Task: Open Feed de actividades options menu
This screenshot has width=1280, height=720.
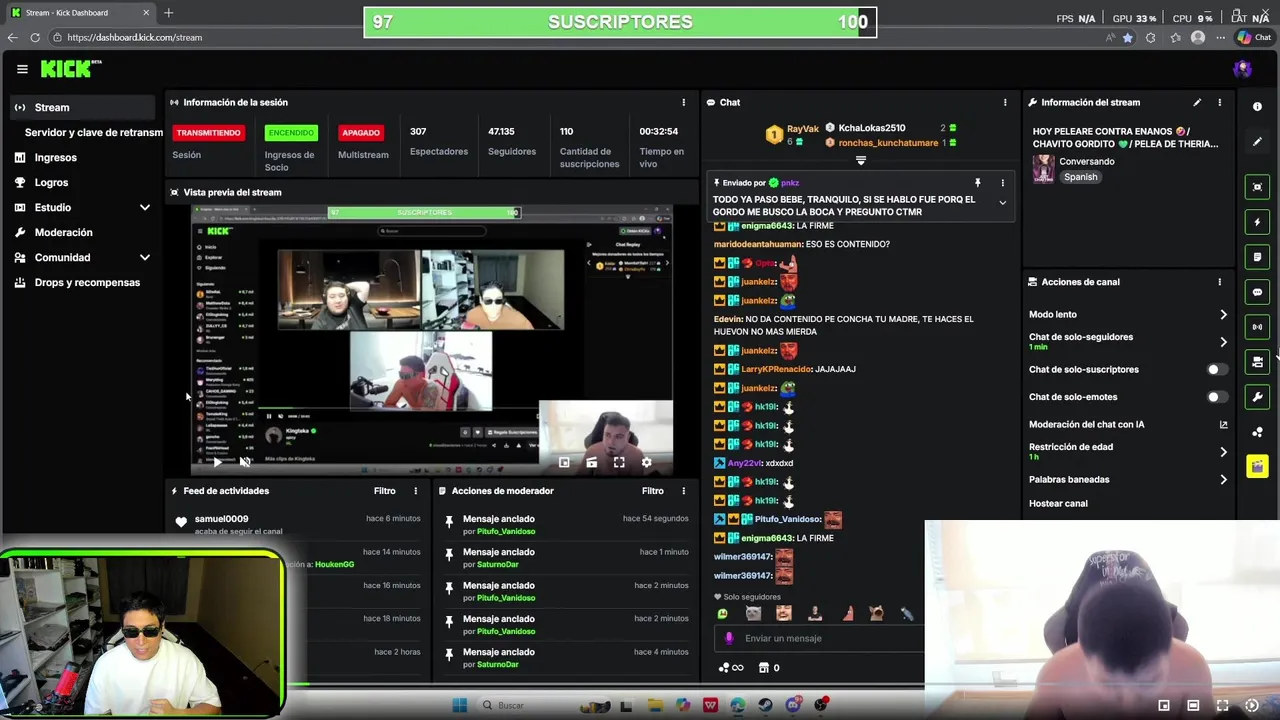Action: 416,491
